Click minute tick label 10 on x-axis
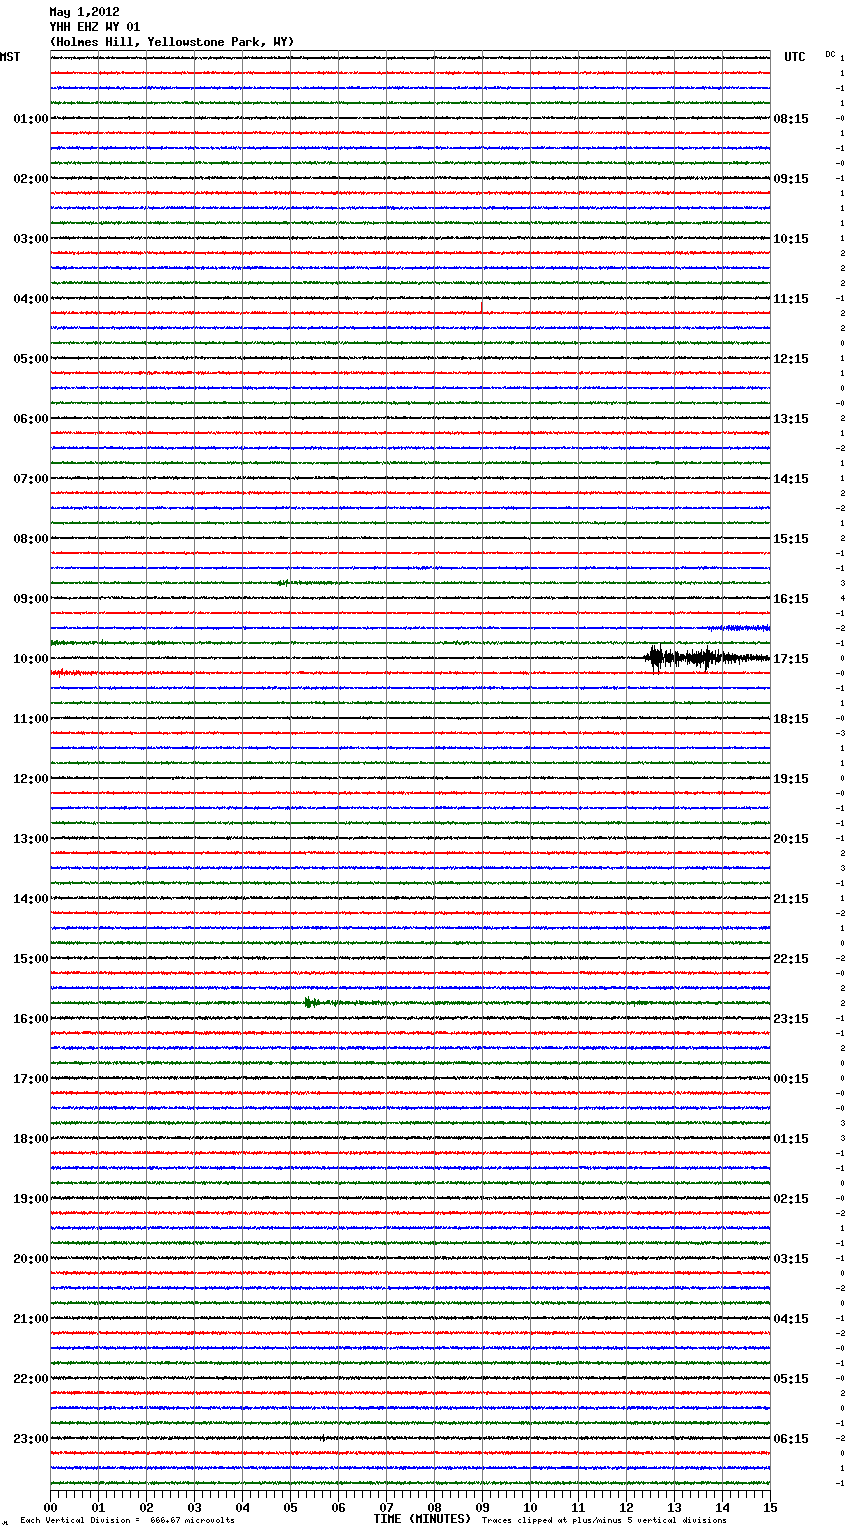The image size is (850, 1534). (x=530, y=1507)
